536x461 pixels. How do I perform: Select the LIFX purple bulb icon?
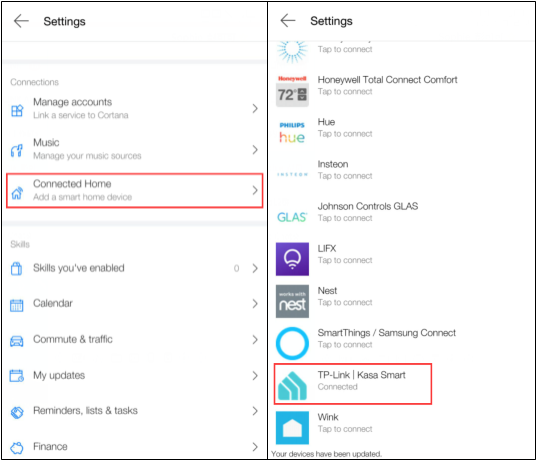pyautogui.click(x=292, y=259)
